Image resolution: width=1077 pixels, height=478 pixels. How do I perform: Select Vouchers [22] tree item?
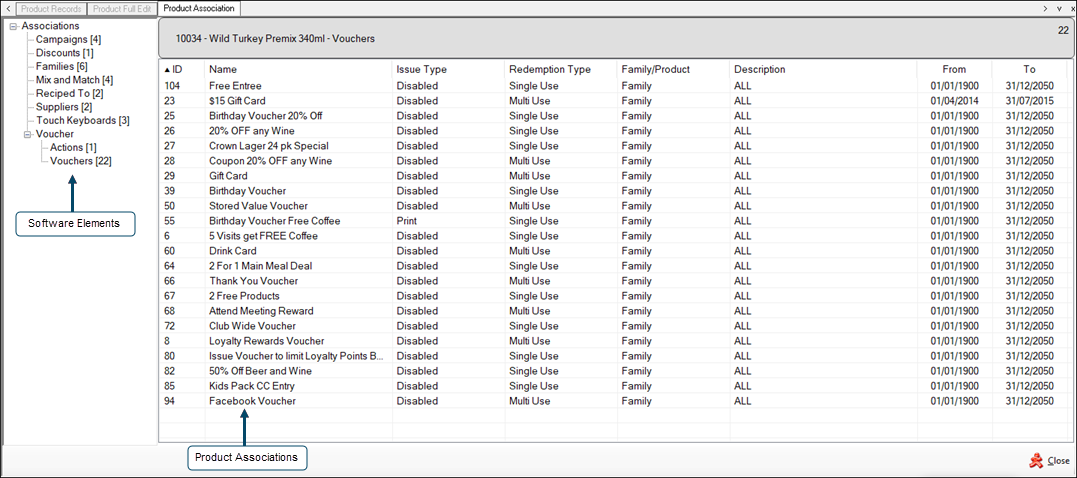pyautogui.click(x=81, y=161)
